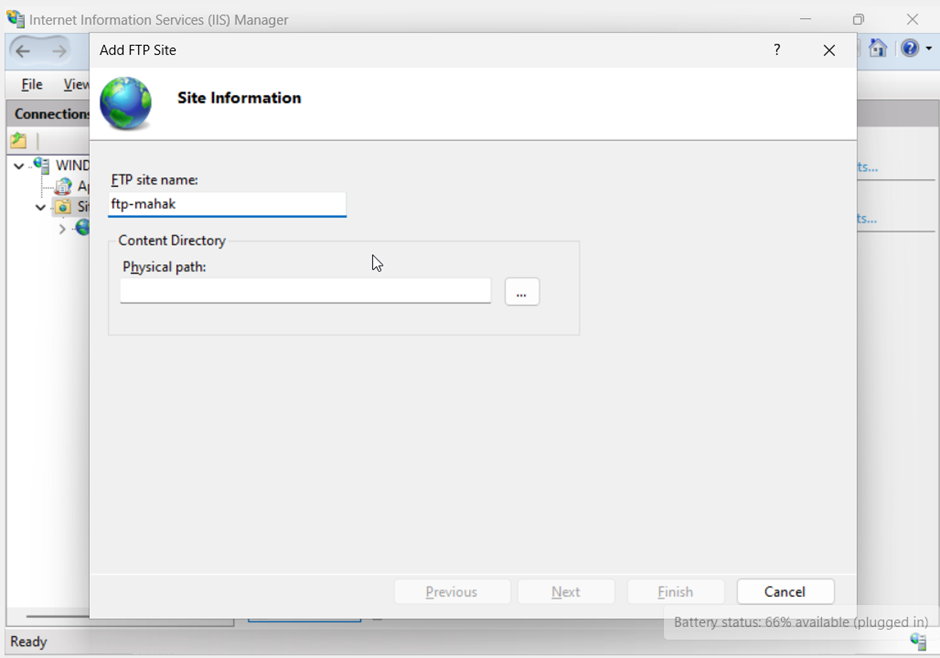Click the FTP site name input field
The width and height of the screenshot is (940, 658).
tap(227, 204)
